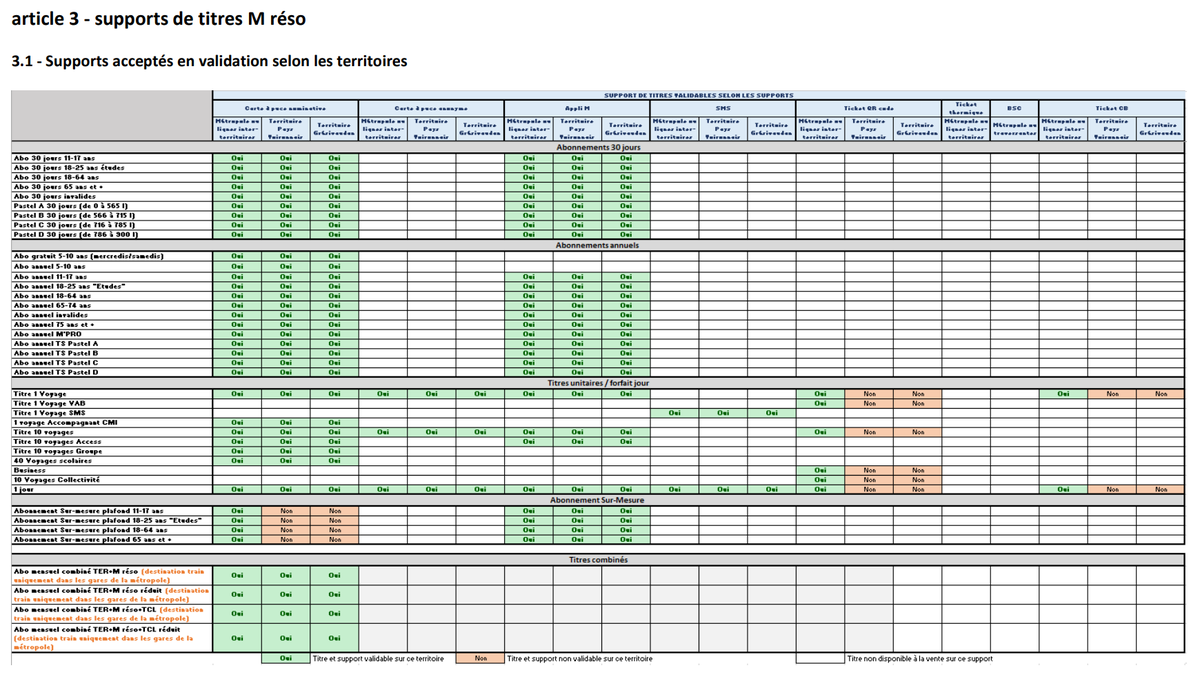This screenshot has width=1200, height=690.
Task: Click the row label 'Abo annuel M'PRO'
Action: click(x=49, y=334)
